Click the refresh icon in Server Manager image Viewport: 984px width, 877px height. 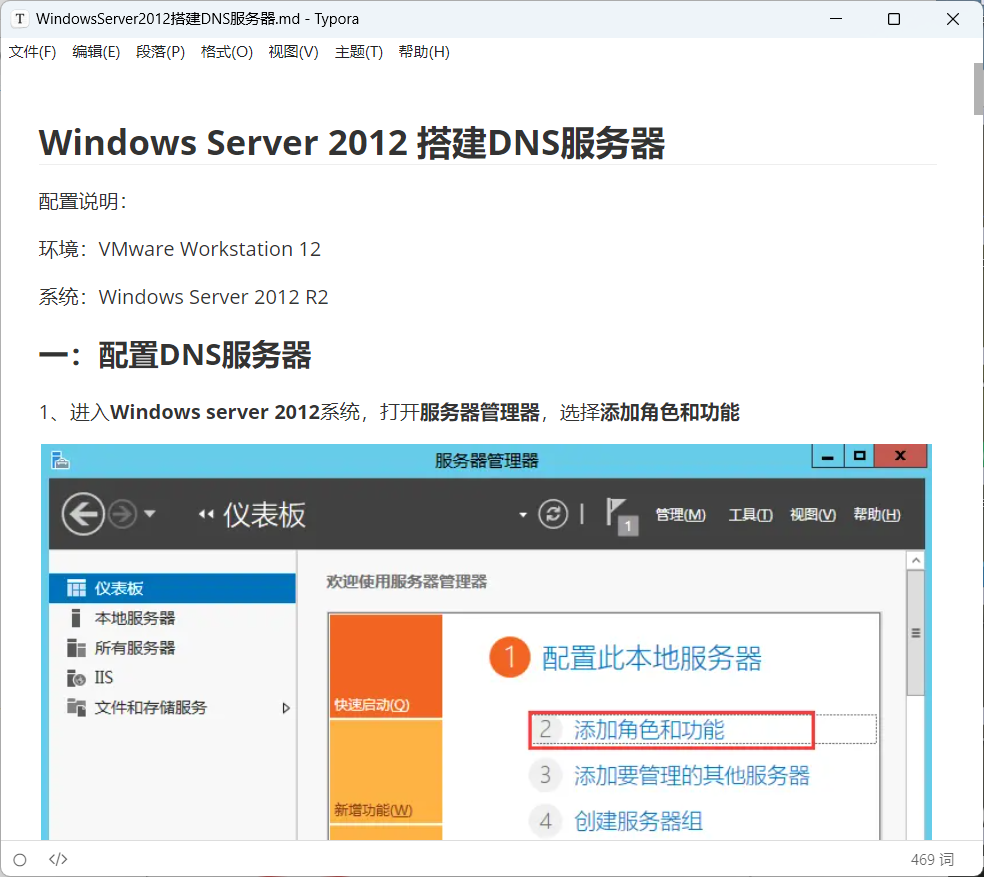point(553,514)
